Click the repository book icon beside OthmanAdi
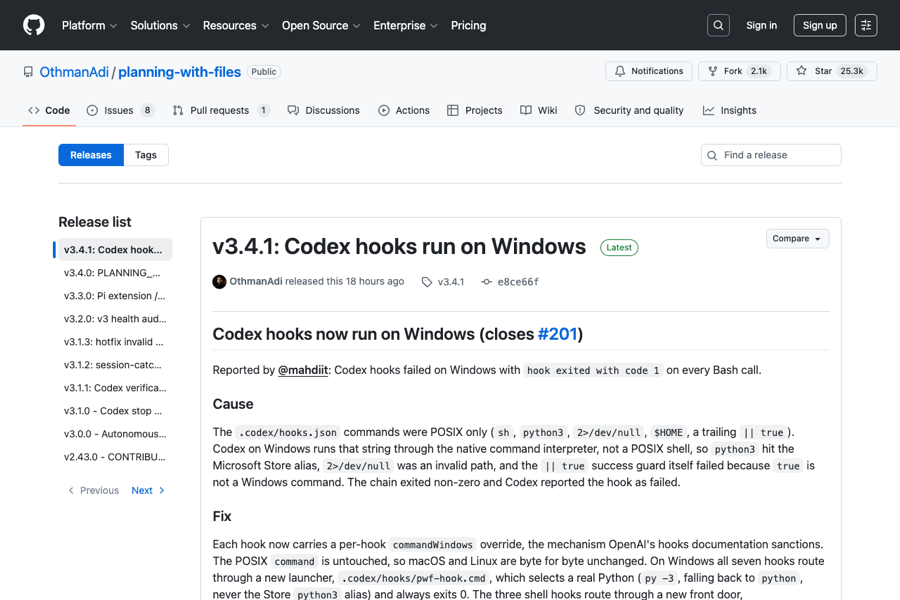 (x=28, y=72)
